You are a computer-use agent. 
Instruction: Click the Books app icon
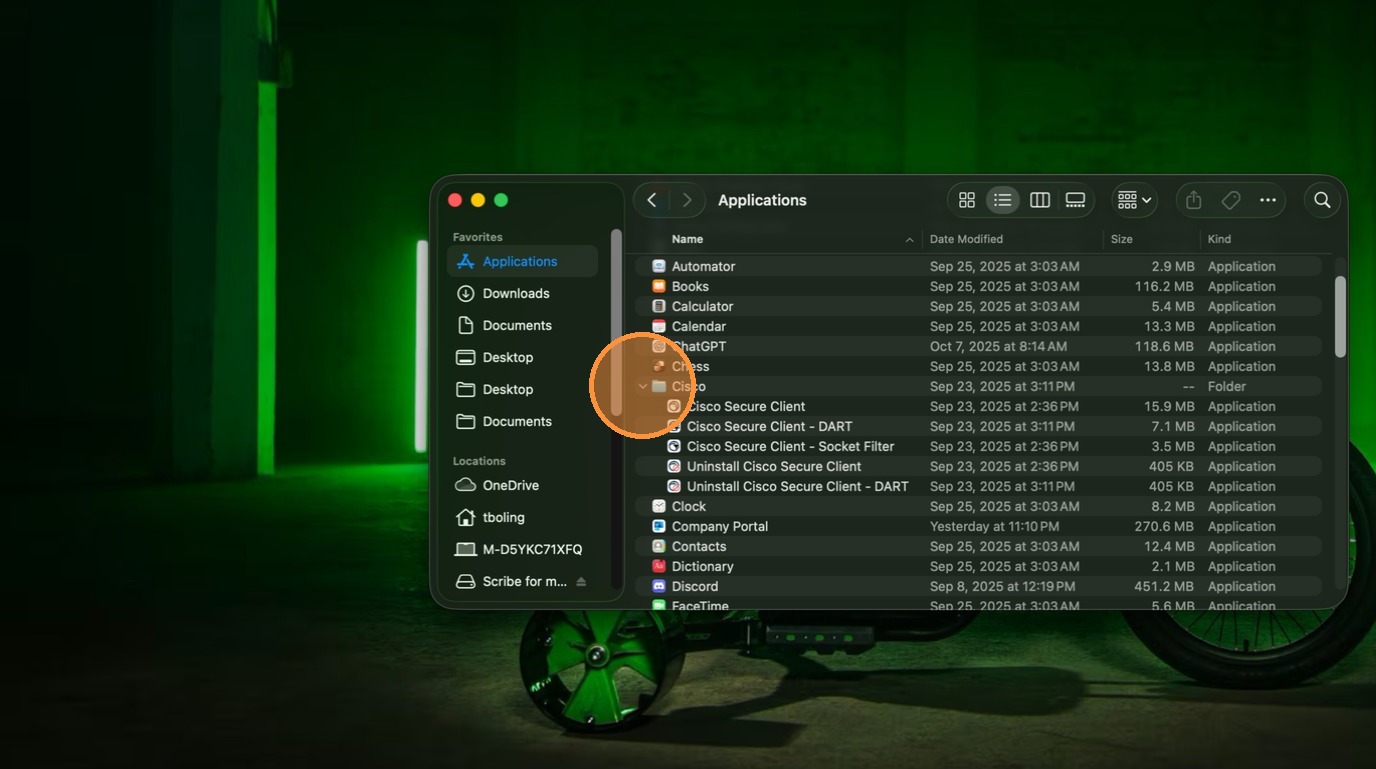point(659,286)
